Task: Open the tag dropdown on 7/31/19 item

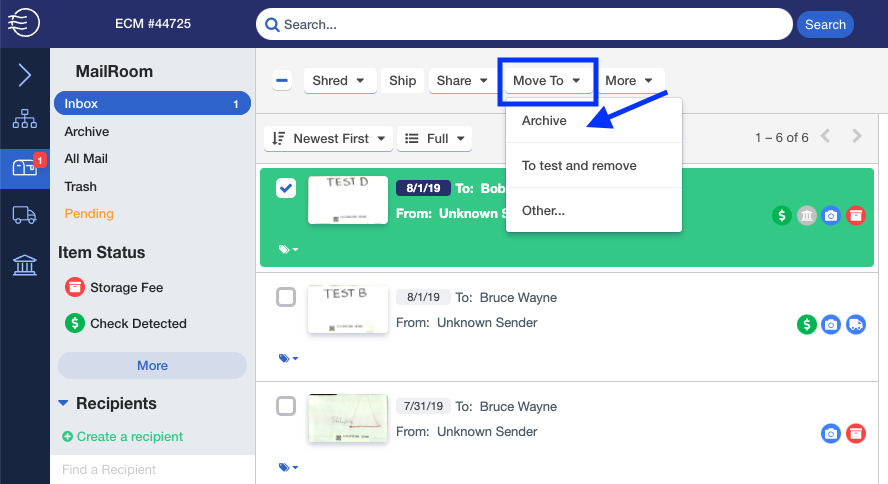Action: tap(288, 468)
